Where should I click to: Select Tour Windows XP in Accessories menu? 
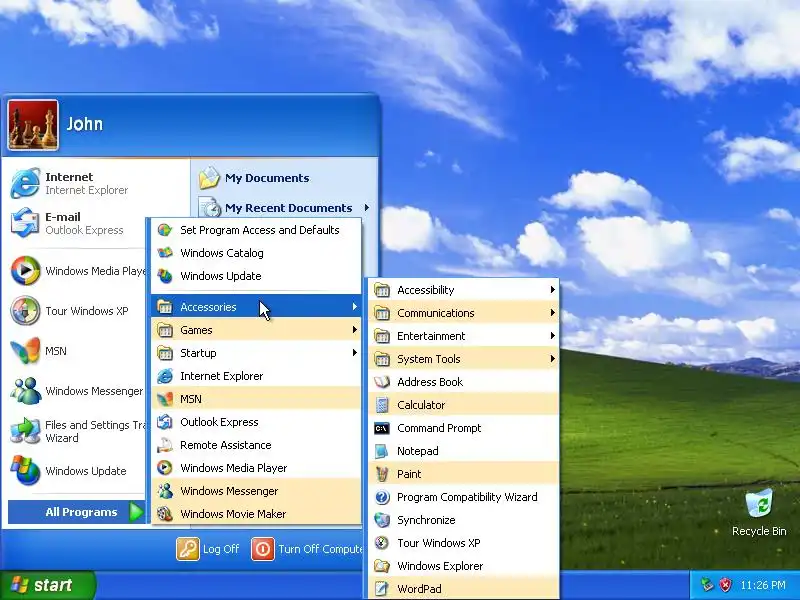pyautogui.click(x=463, y=543)
